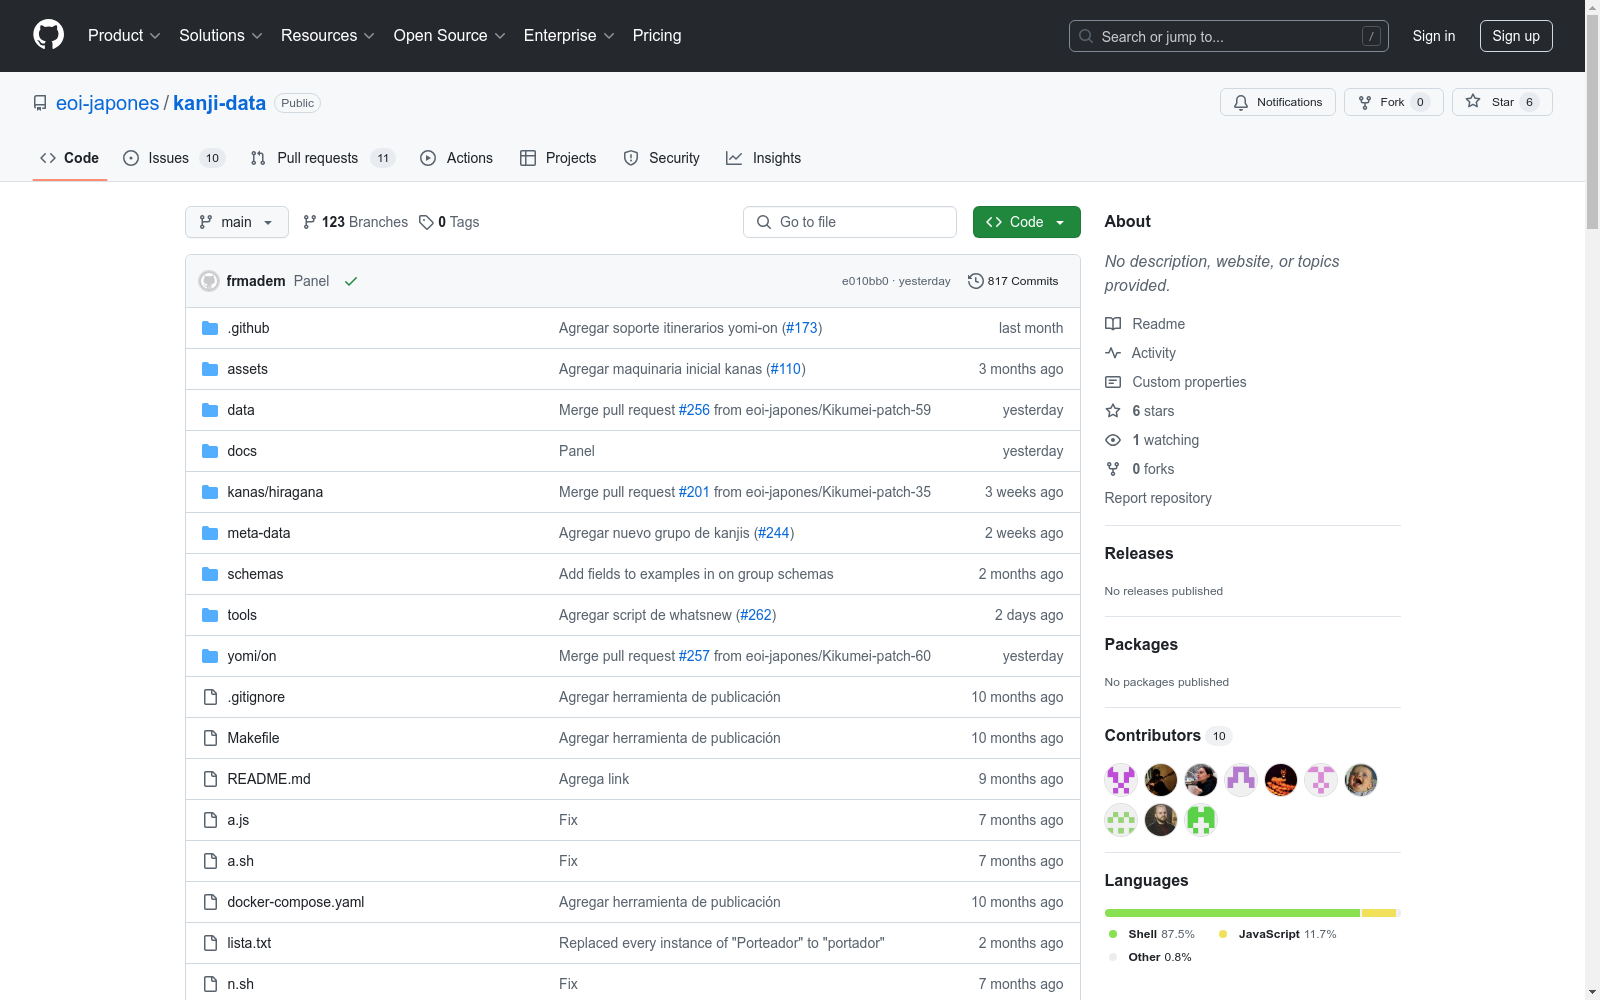The width and height of the screenshot is (1600, 1000).
Task: Click the Sign up button
Action: [x=1516, y=36]
